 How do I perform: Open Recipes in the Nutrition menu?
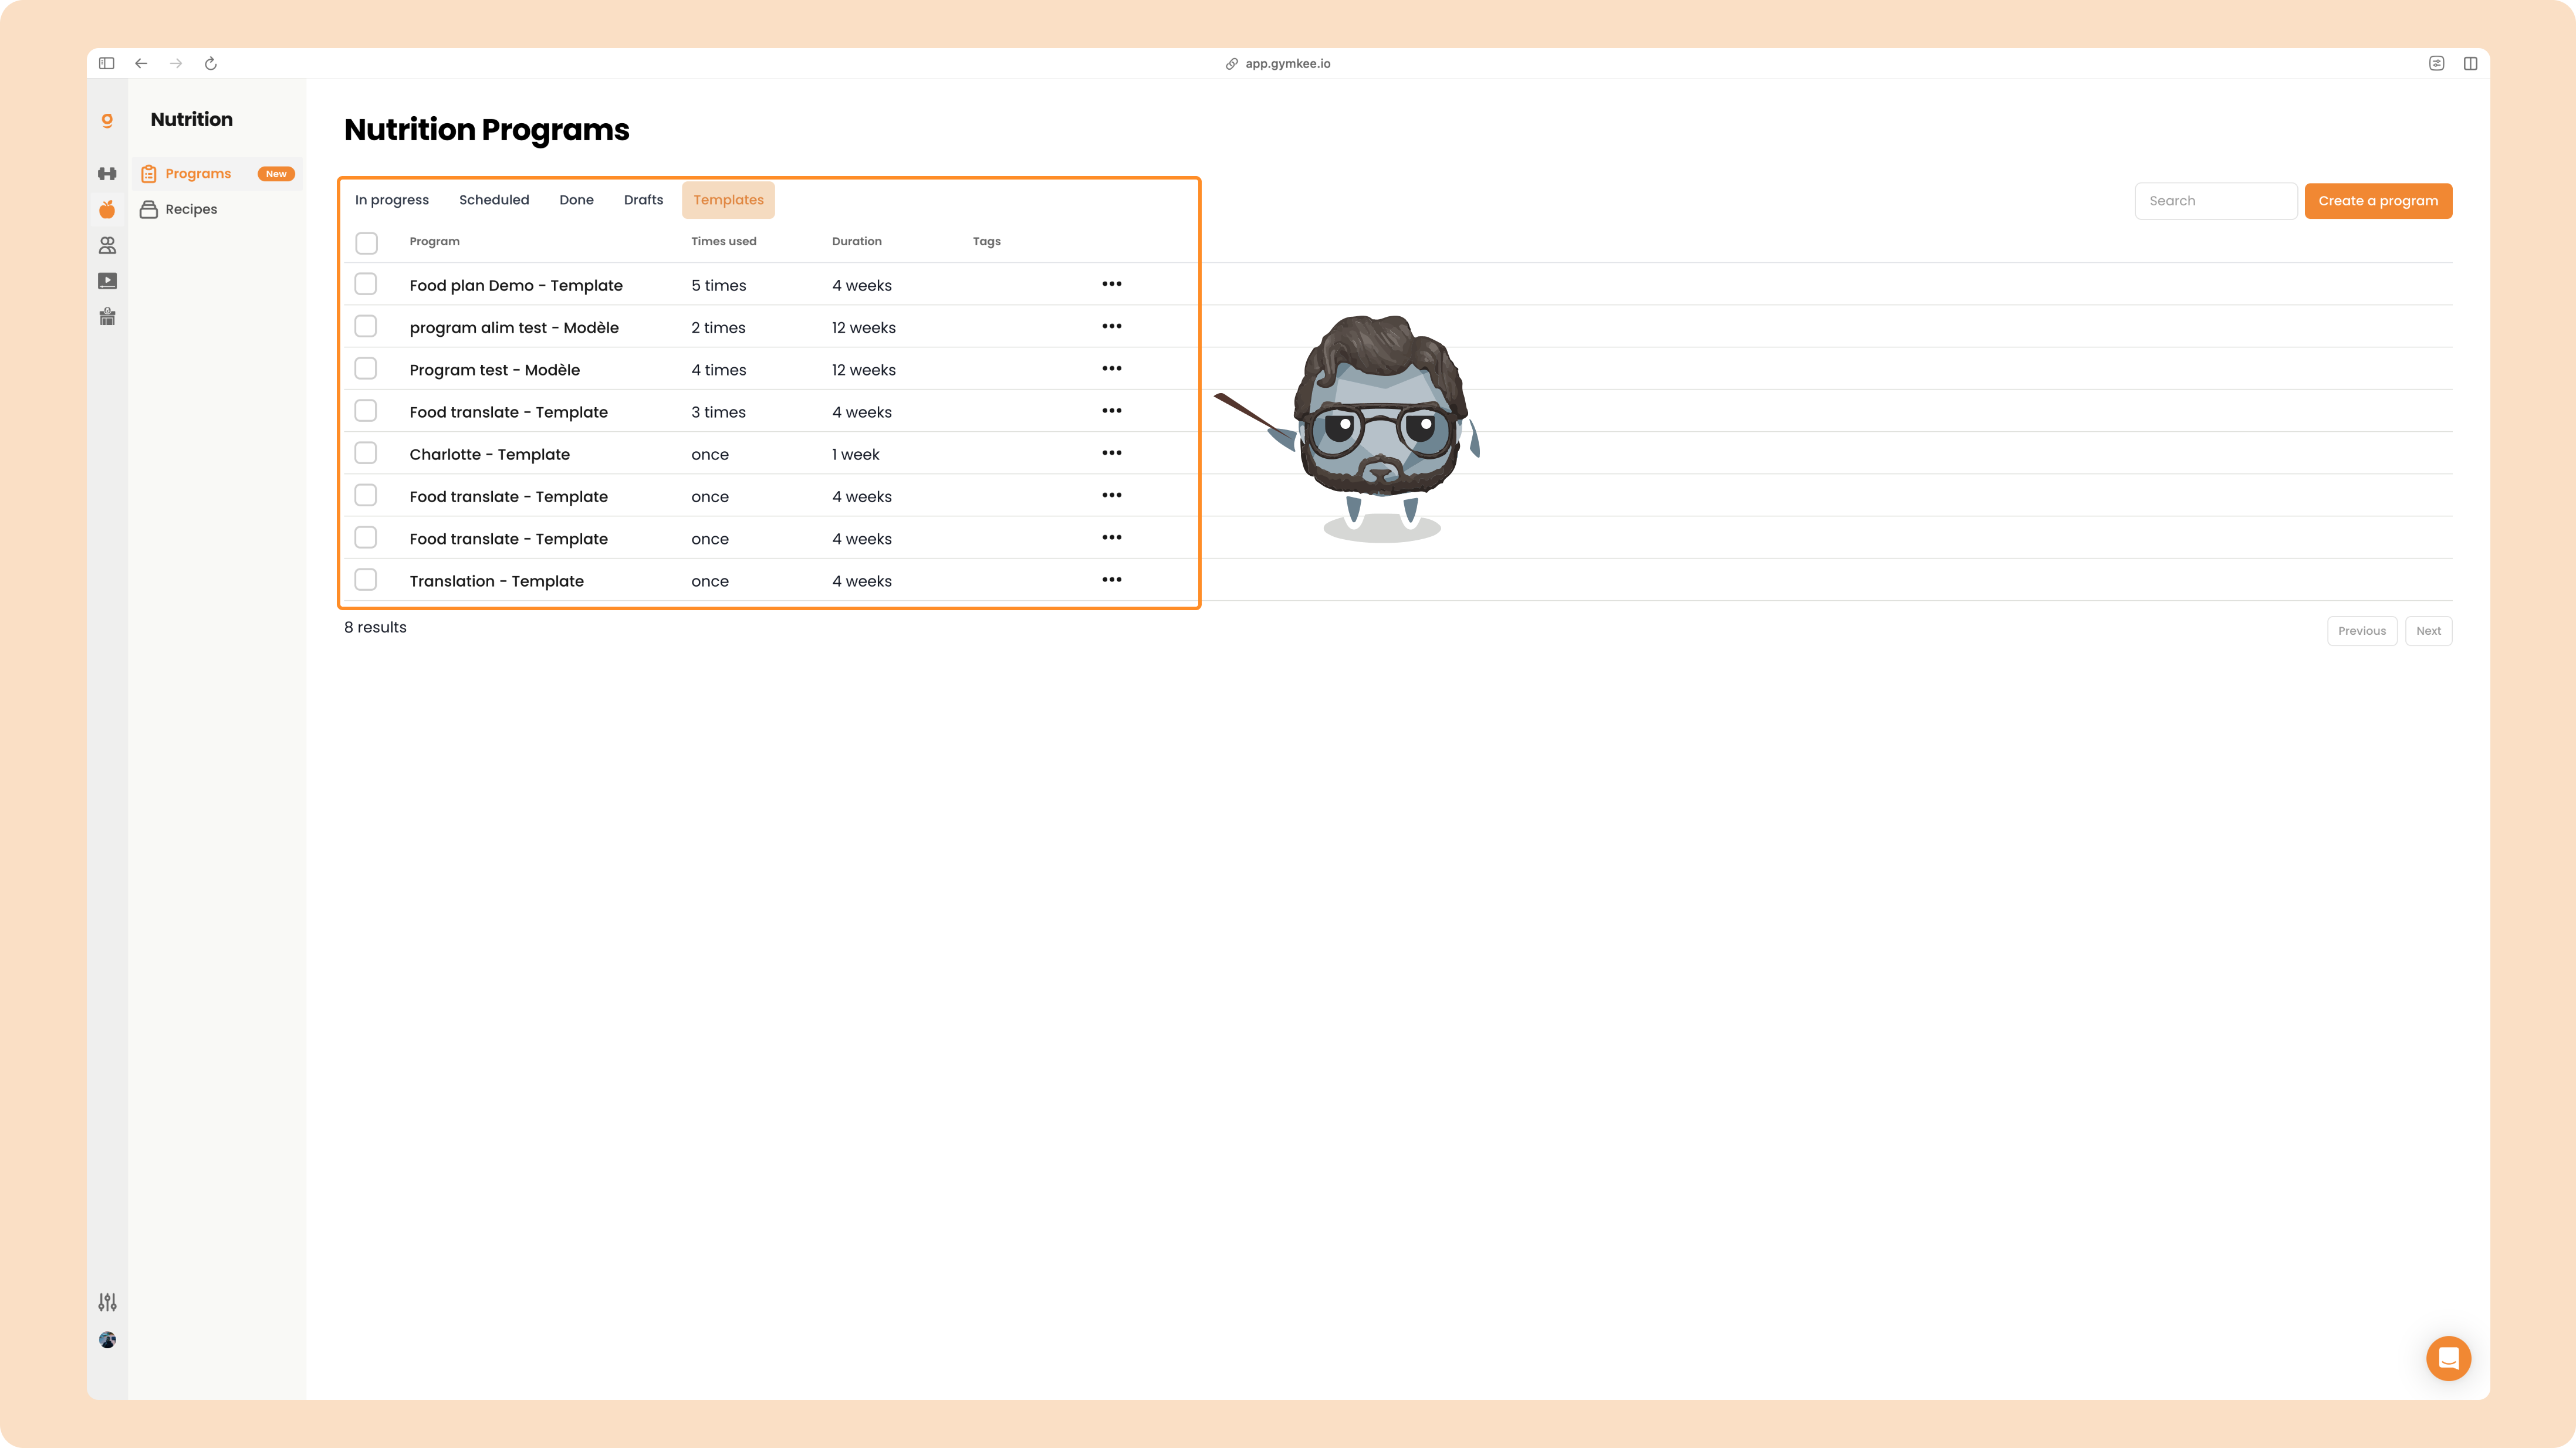point(217,209)
